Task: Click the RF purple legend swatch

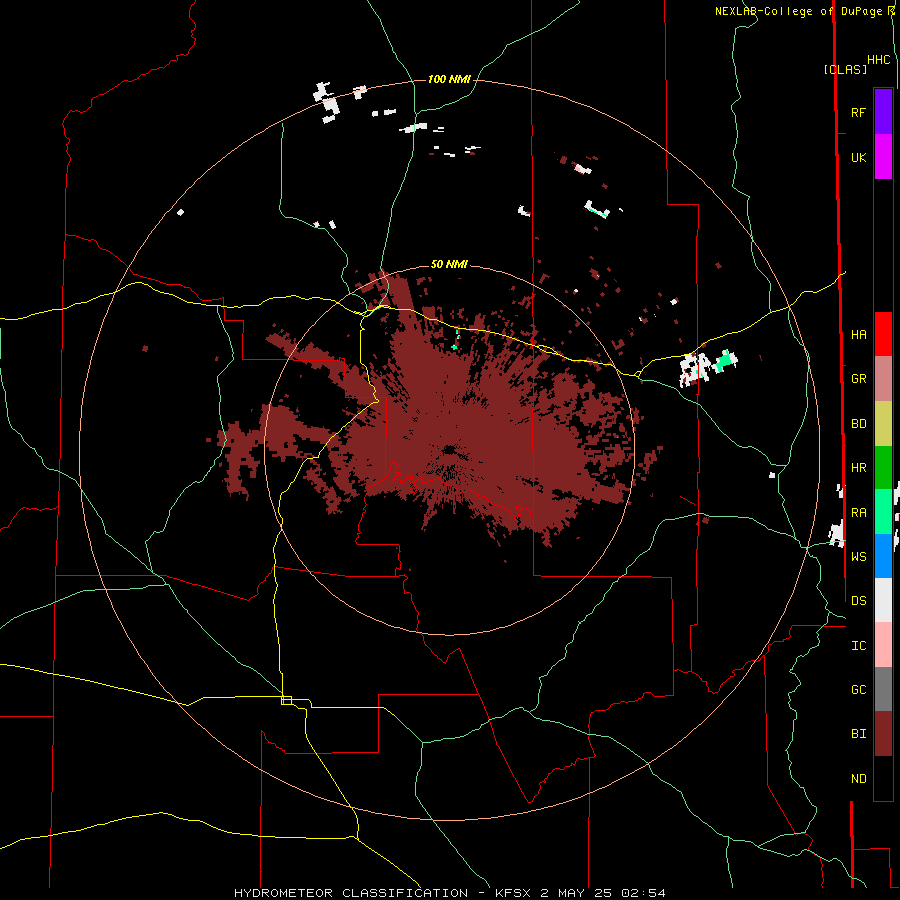Action: 883,112
